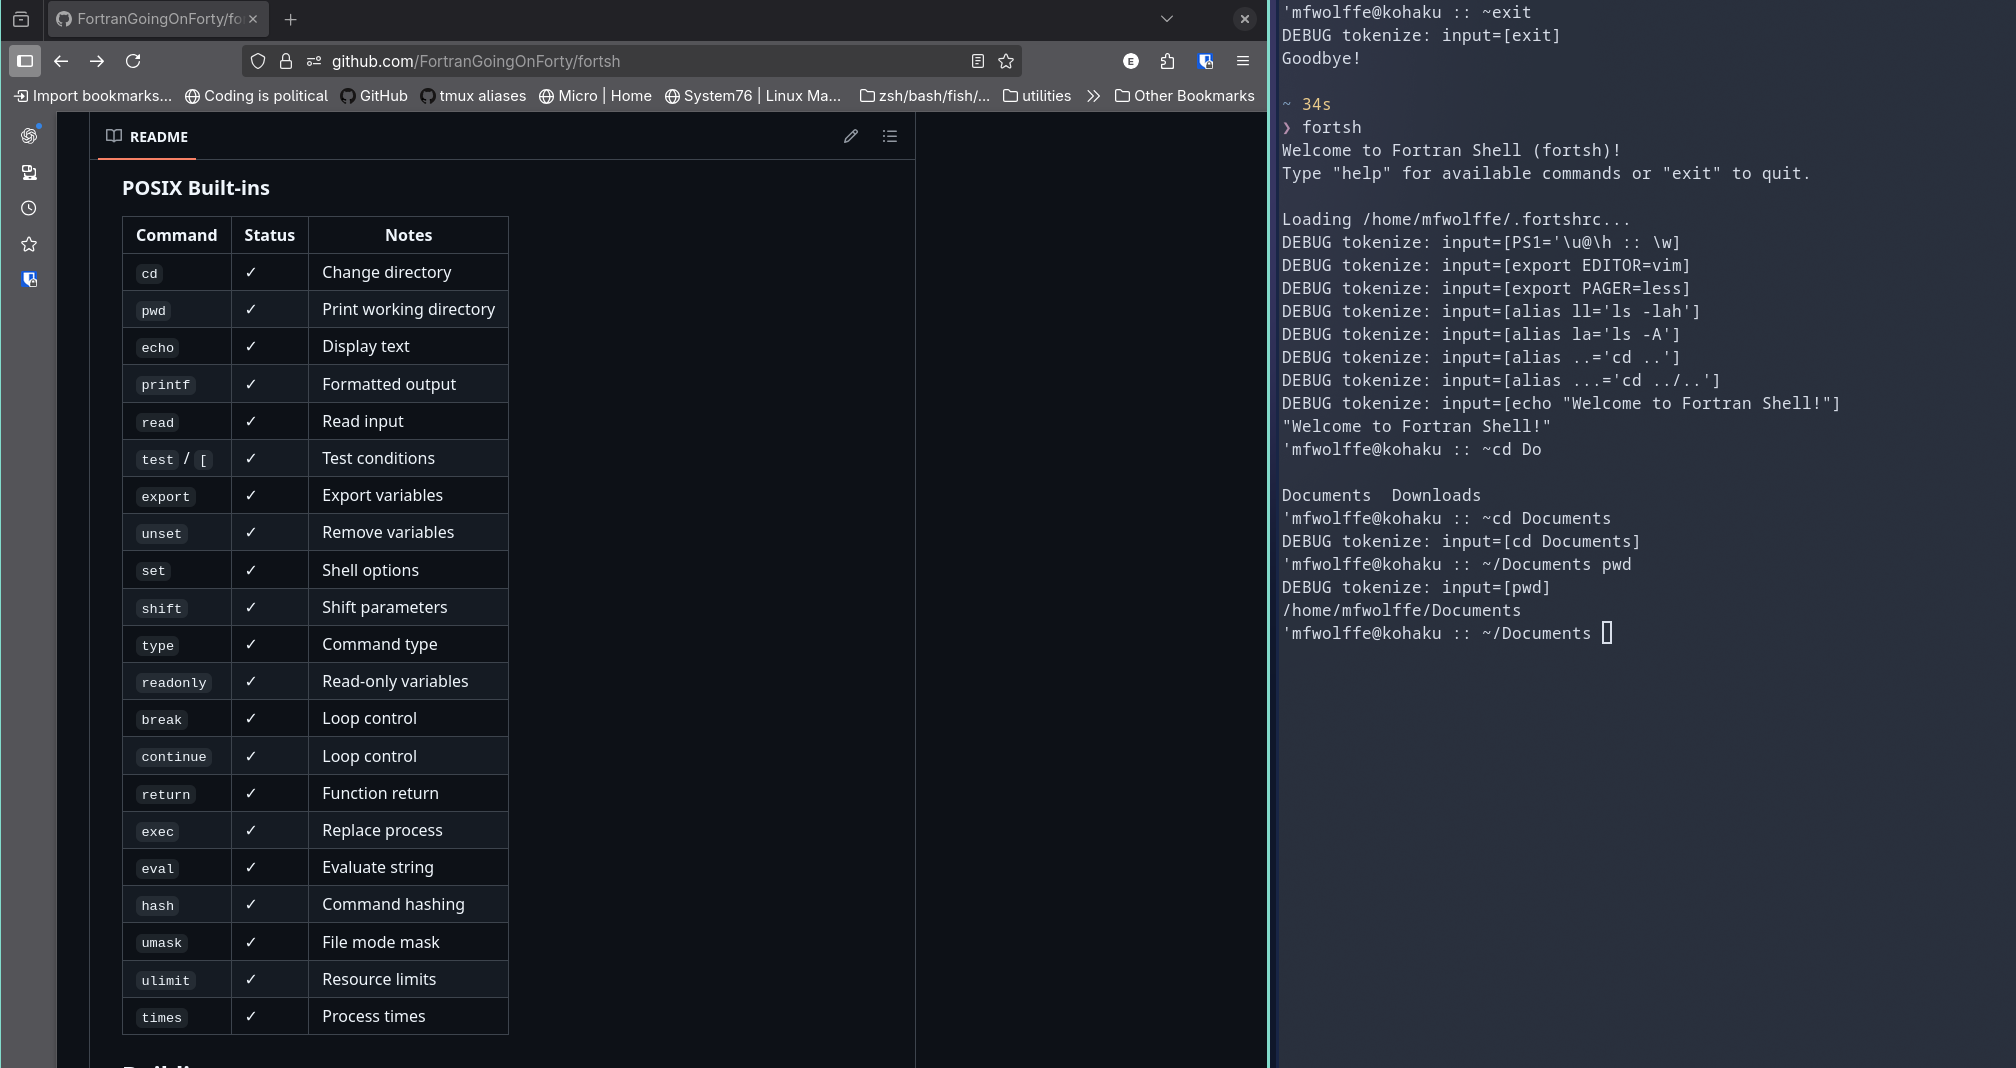Open the tmux aliases bookmark
Viewport: 2016px width, 1068px height.
(x=473, y=96)
